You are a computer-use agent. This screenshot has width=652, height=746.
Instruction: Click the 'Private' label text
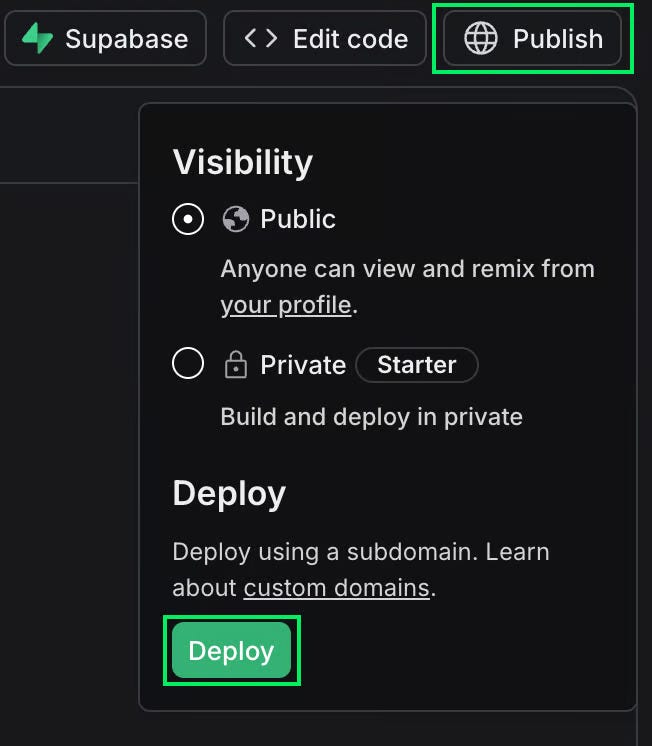[303, 365]
